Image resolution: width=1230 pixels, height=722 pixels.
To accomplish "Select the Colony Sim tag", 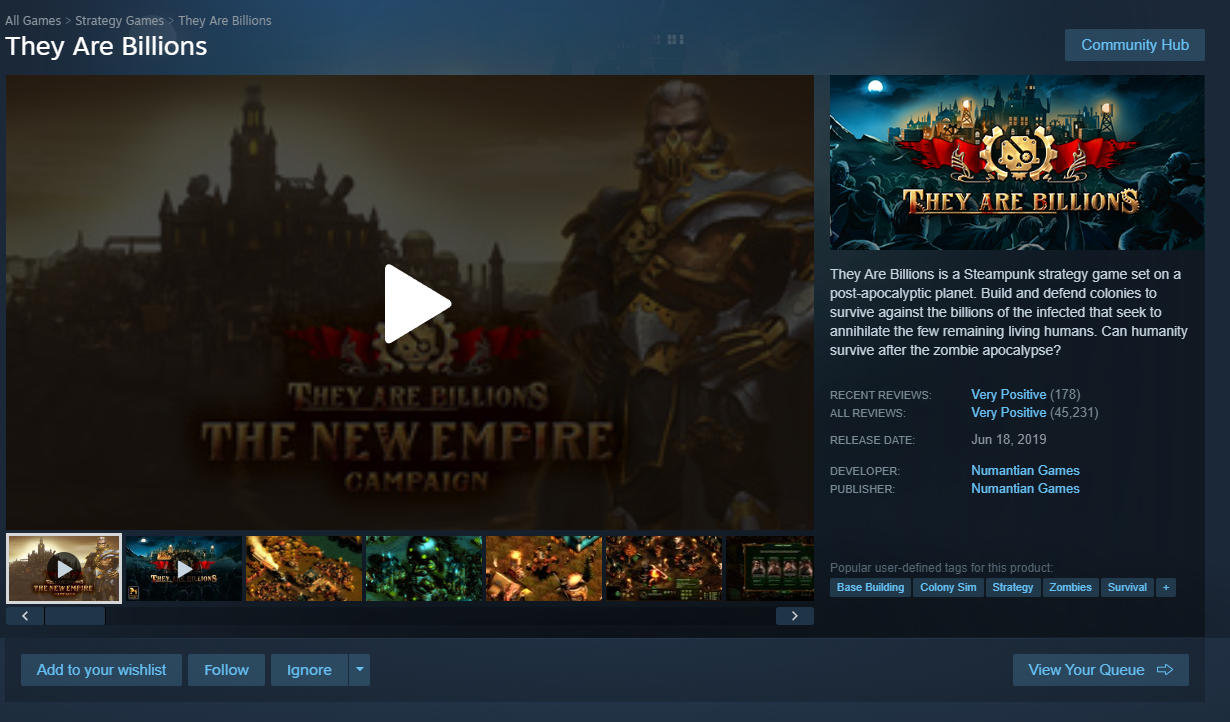I will (x=948, y=587).
